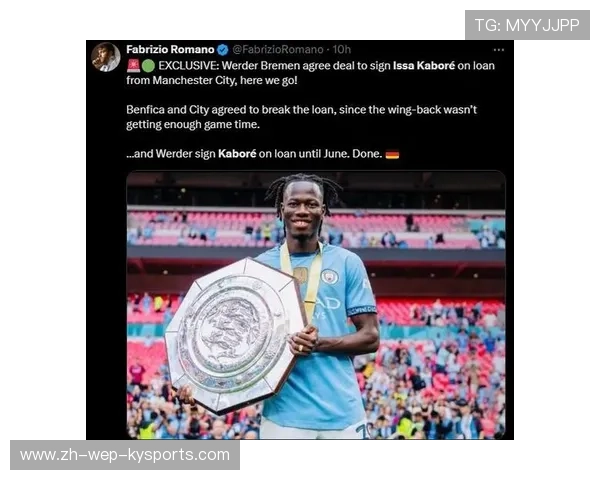Open the attached player photo

point(316,305)
